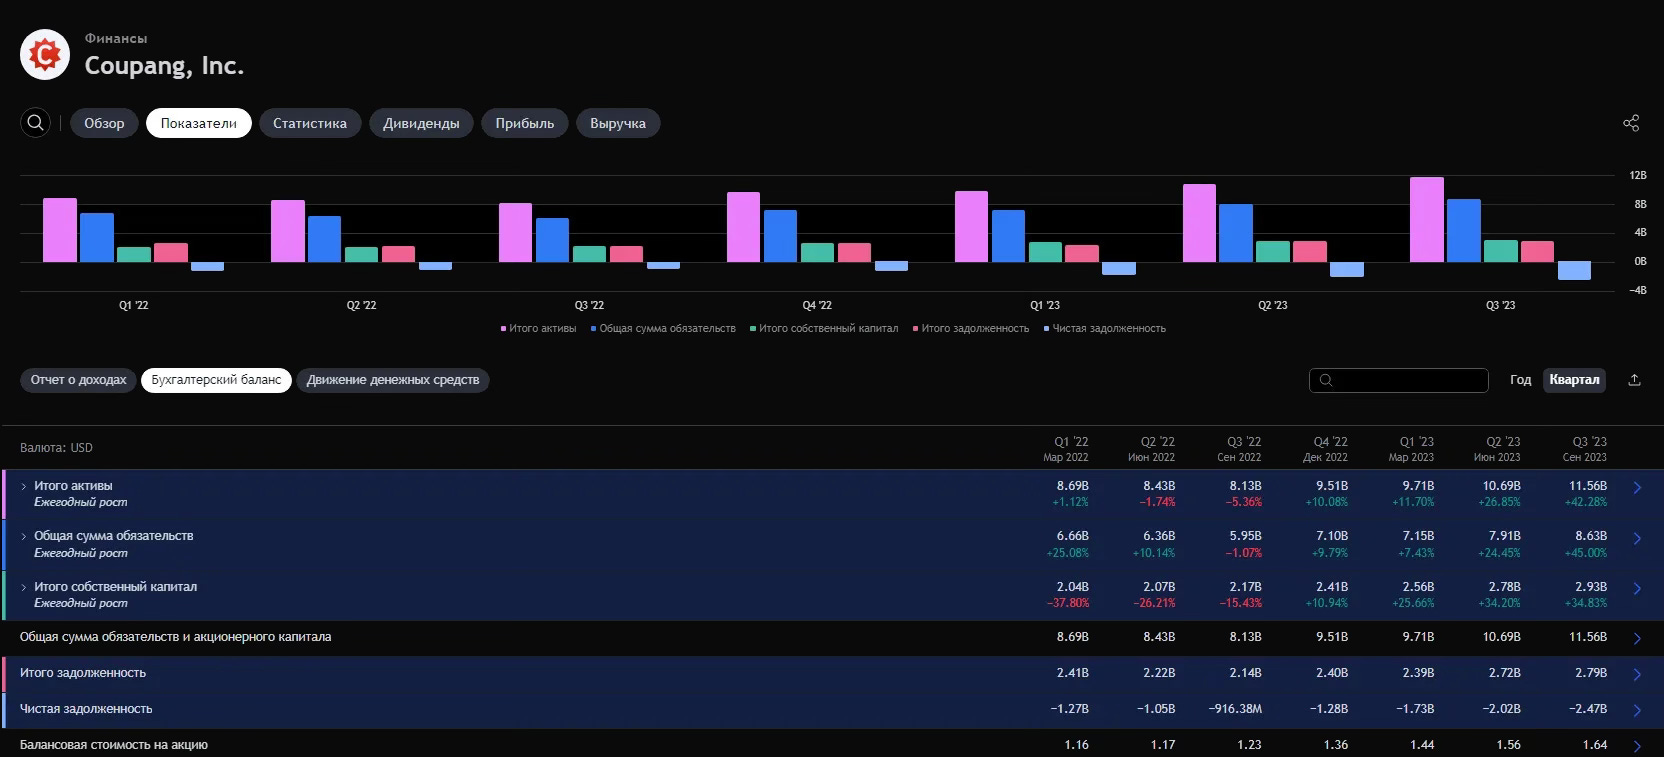Click the Coupang red logo icon

click(45, 55)
